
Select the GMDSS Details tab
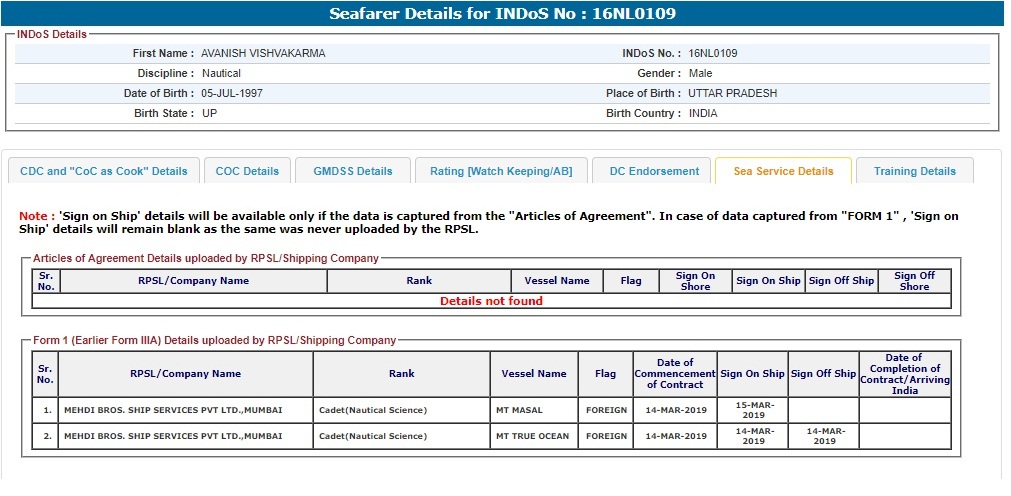[352, 171]
